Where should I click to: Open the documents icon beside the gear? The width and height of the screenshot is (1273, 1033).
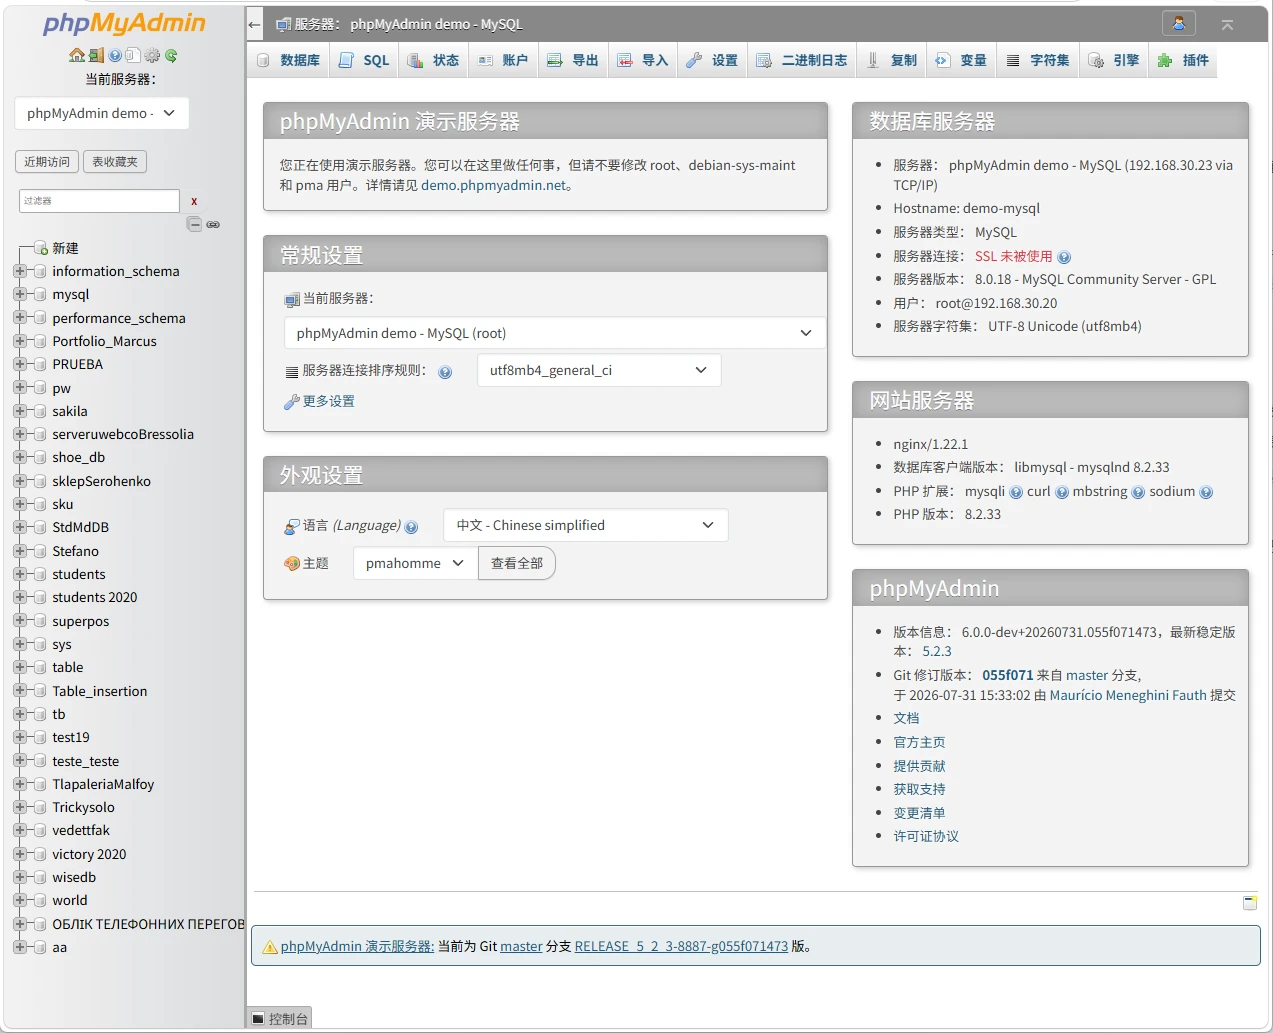(132, 56)
